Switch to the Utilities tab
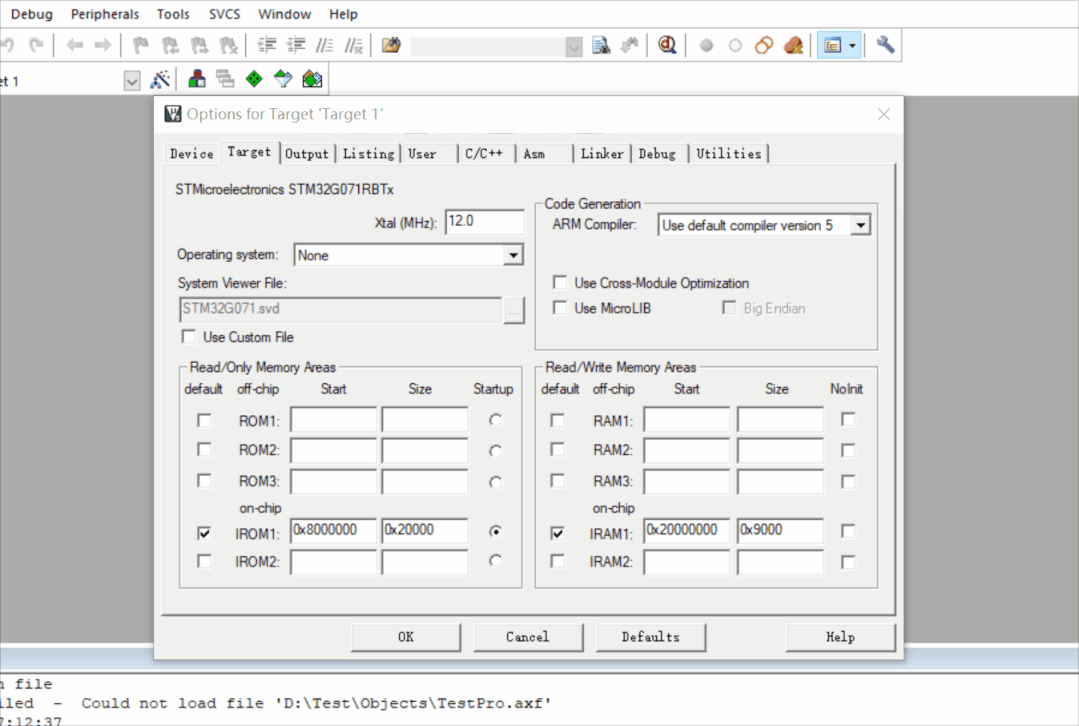This screenshot has width=1079, height=726. click(729, 153)
